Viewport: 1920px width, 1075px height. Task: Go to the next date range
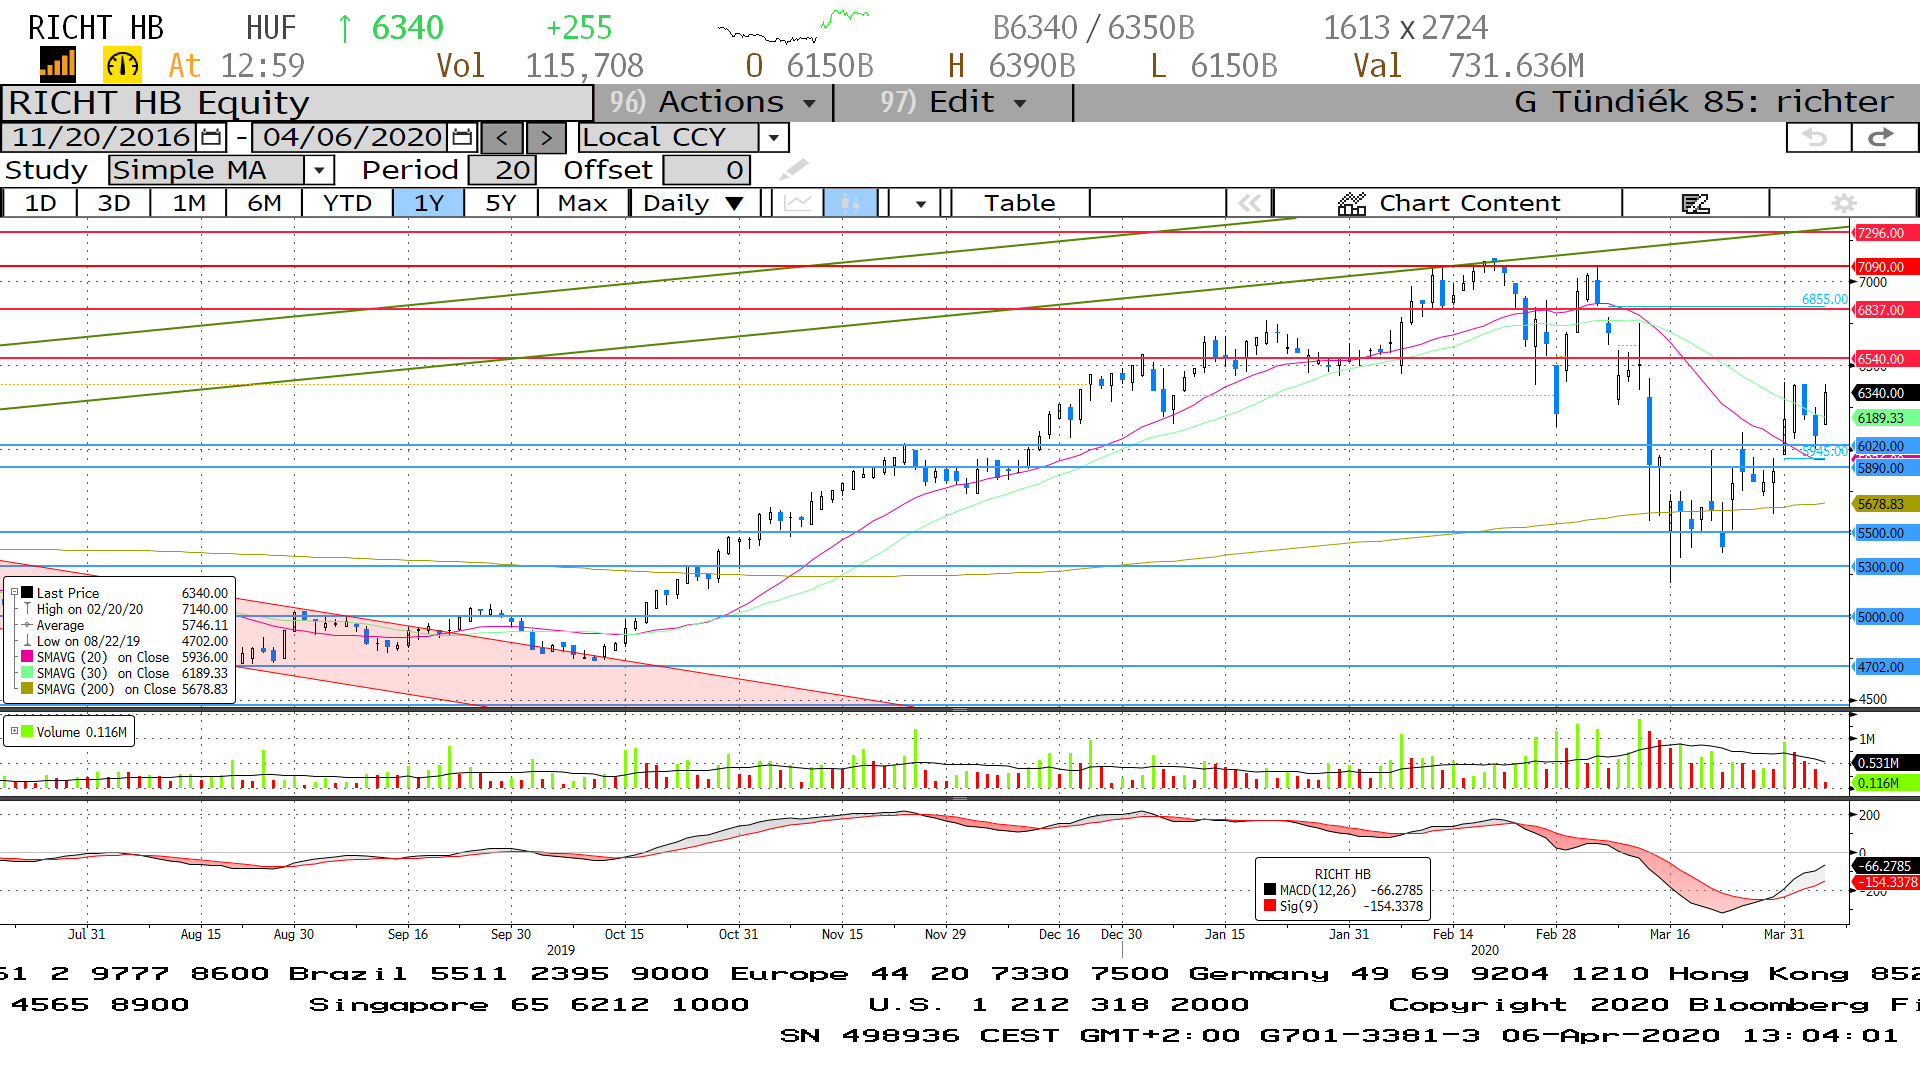click(x=546, y=137)
